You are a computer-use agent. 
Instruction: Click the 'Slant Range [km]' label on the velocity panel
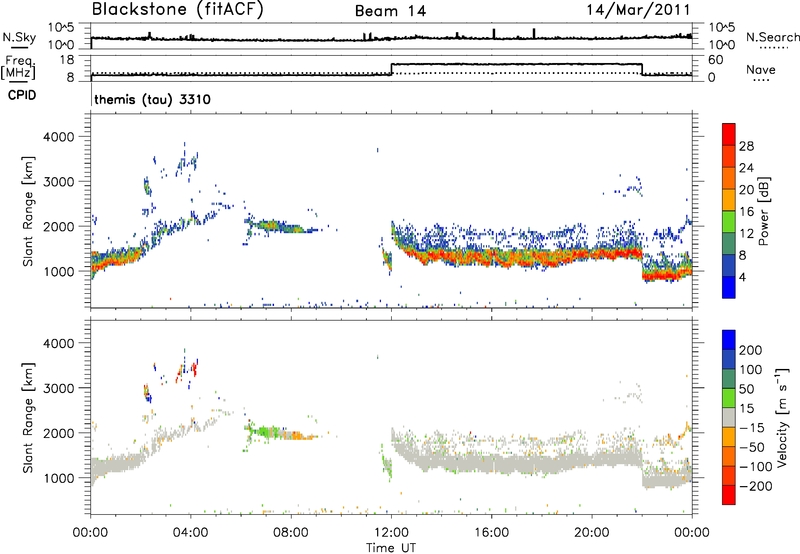pyautogui.click(x=28, y=417)
